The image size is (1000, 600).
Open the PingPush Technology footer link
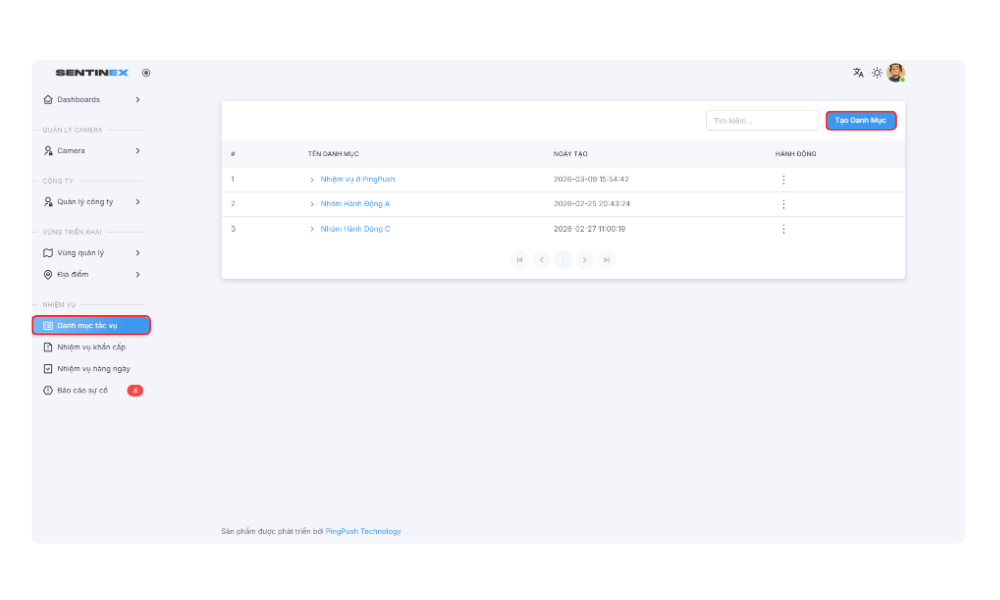tap(363, 531)
